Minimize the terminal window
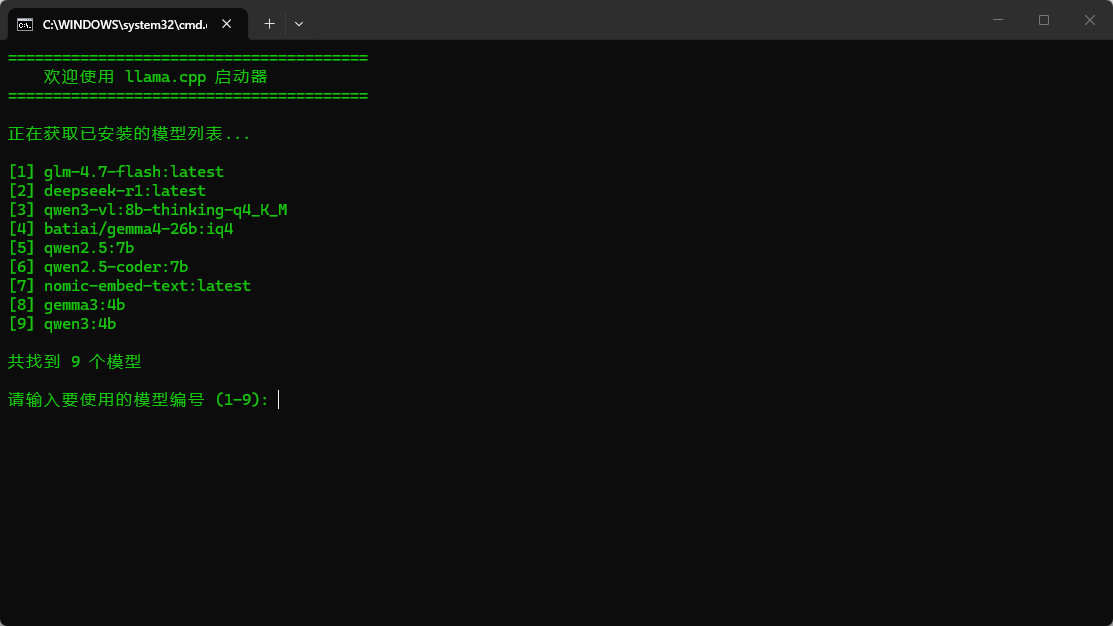Image resolution: width=1113 pixels, height=626 pixels. [998, 20]
